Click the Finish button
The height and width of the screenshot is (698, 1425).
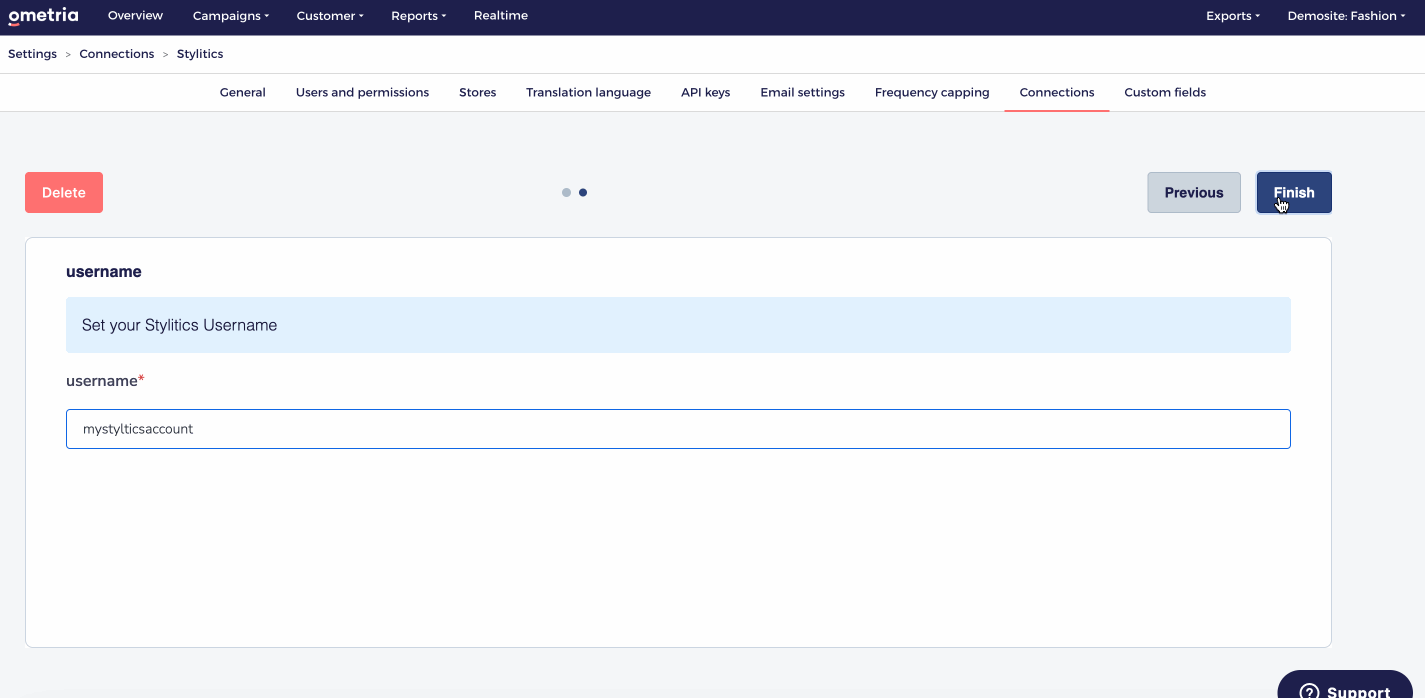click(x=1294, y=193)
